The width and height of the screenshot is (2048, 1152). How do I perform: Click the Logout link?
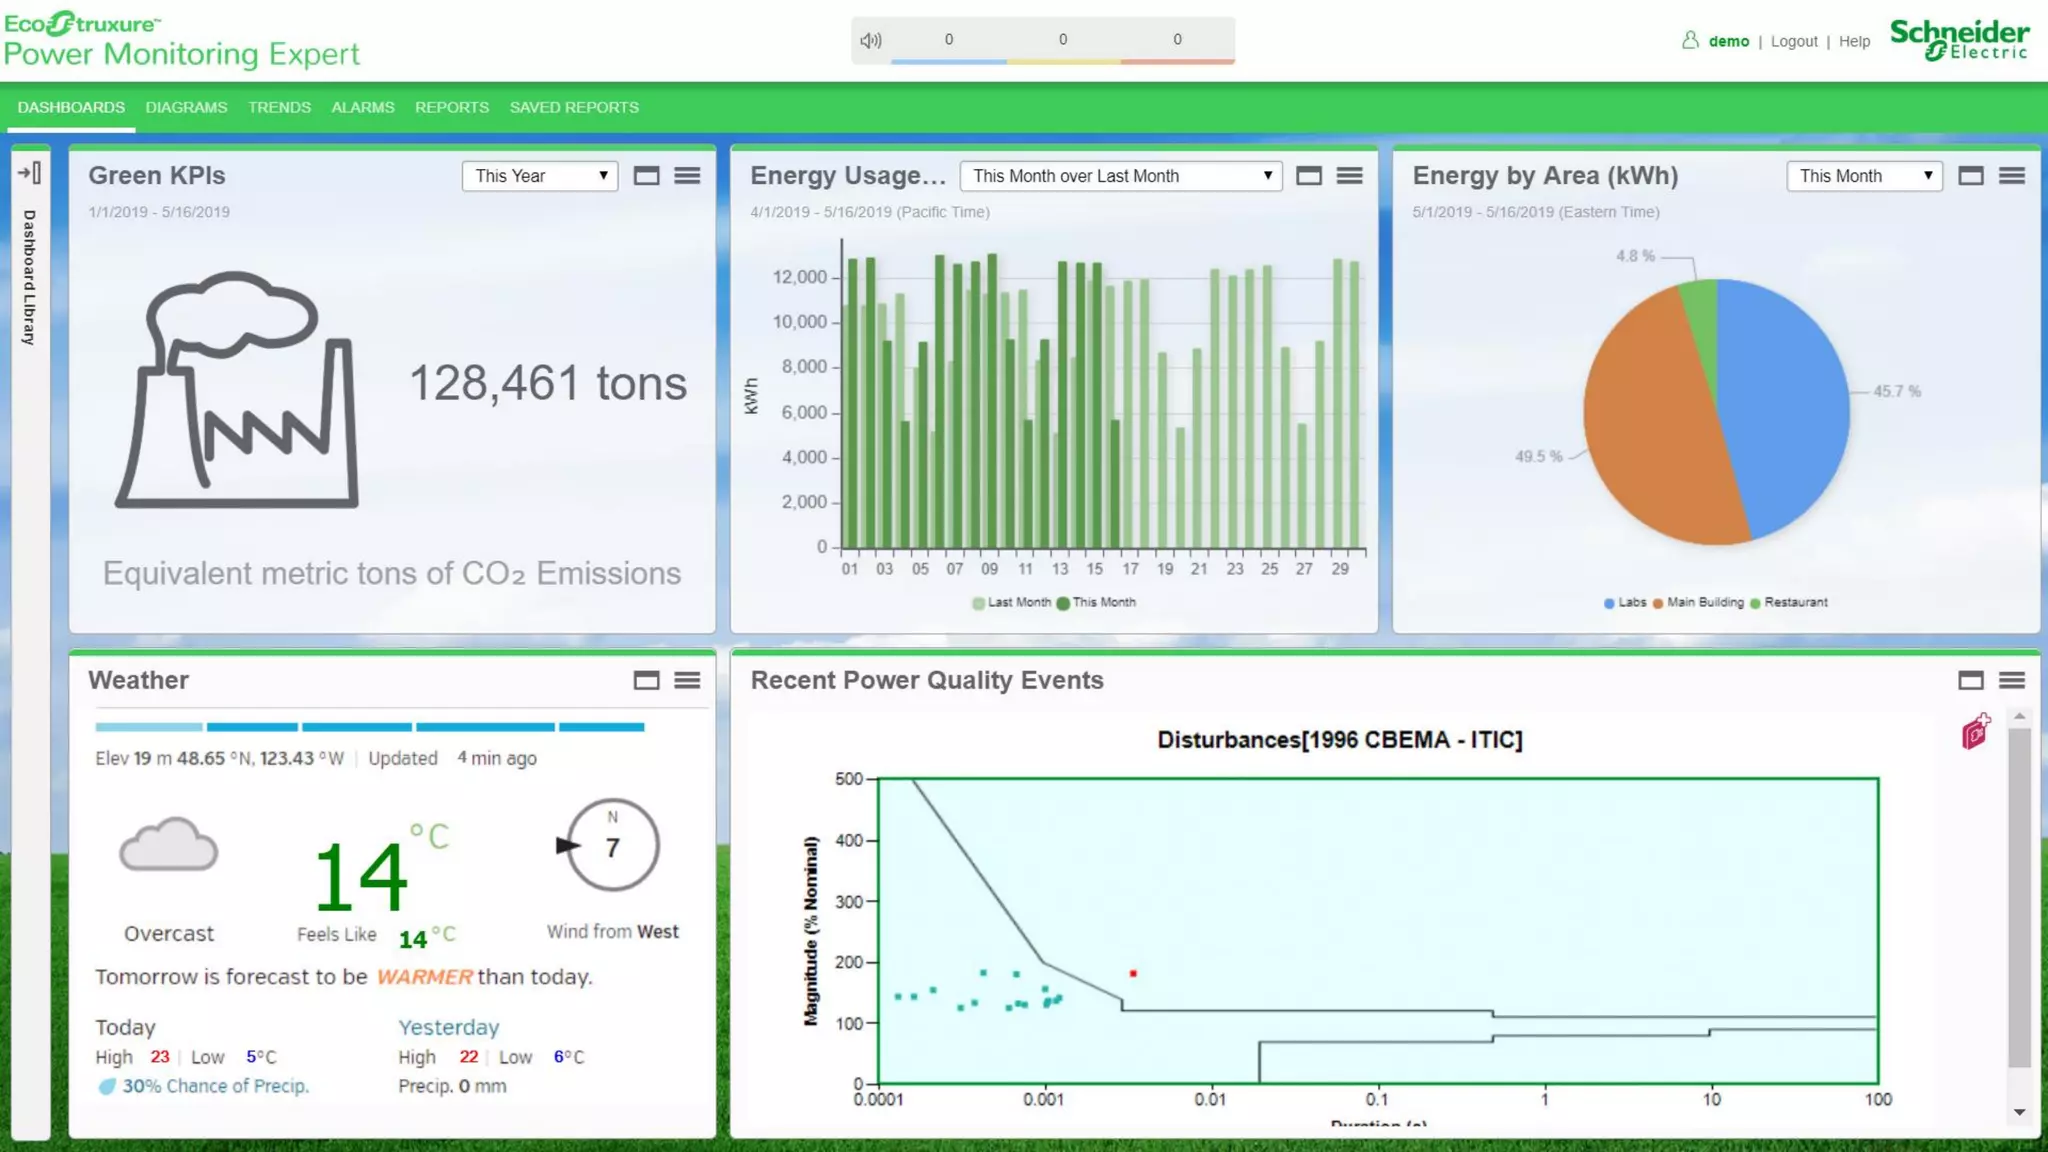[x=1794, y=41]
